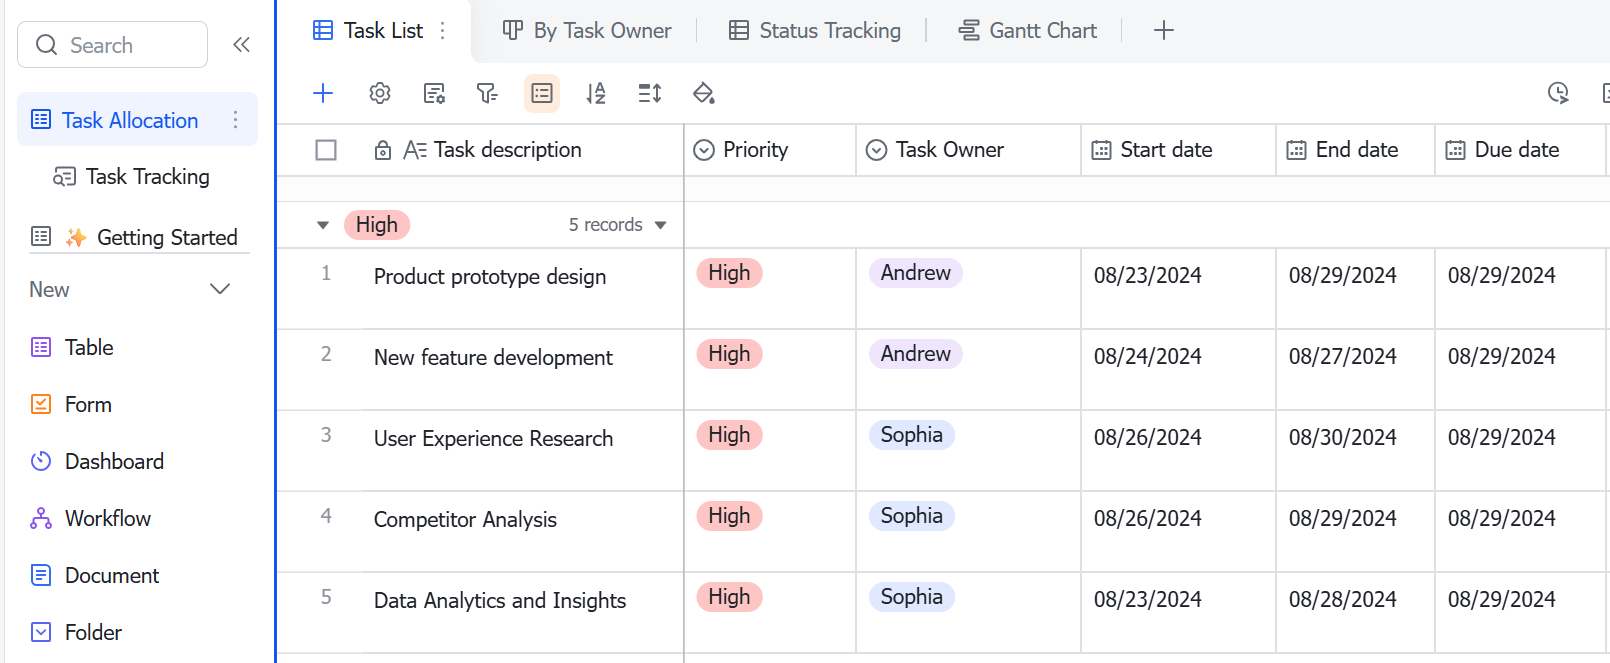This screenshot has height=663, width=1610.
Task: Click the Form sidebar icon
Action: tap(41, 404)
